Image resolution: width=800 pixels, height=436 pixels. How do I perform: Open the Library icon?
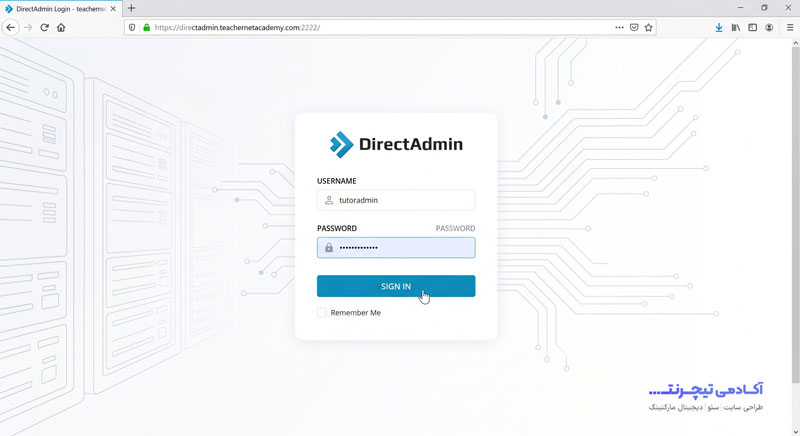point(735,28)
